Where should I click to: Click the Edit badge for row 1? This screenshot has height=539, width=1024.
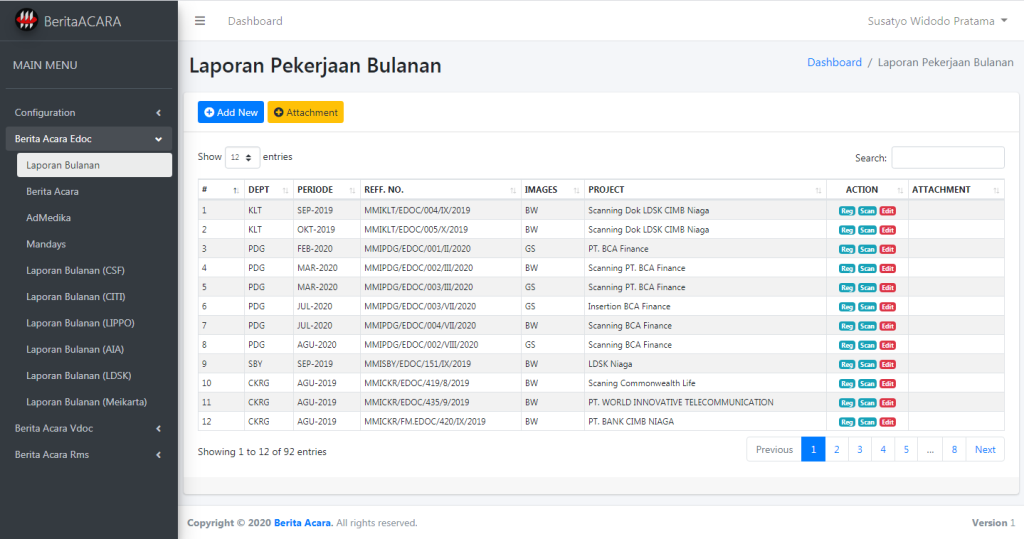coord(887,211)
